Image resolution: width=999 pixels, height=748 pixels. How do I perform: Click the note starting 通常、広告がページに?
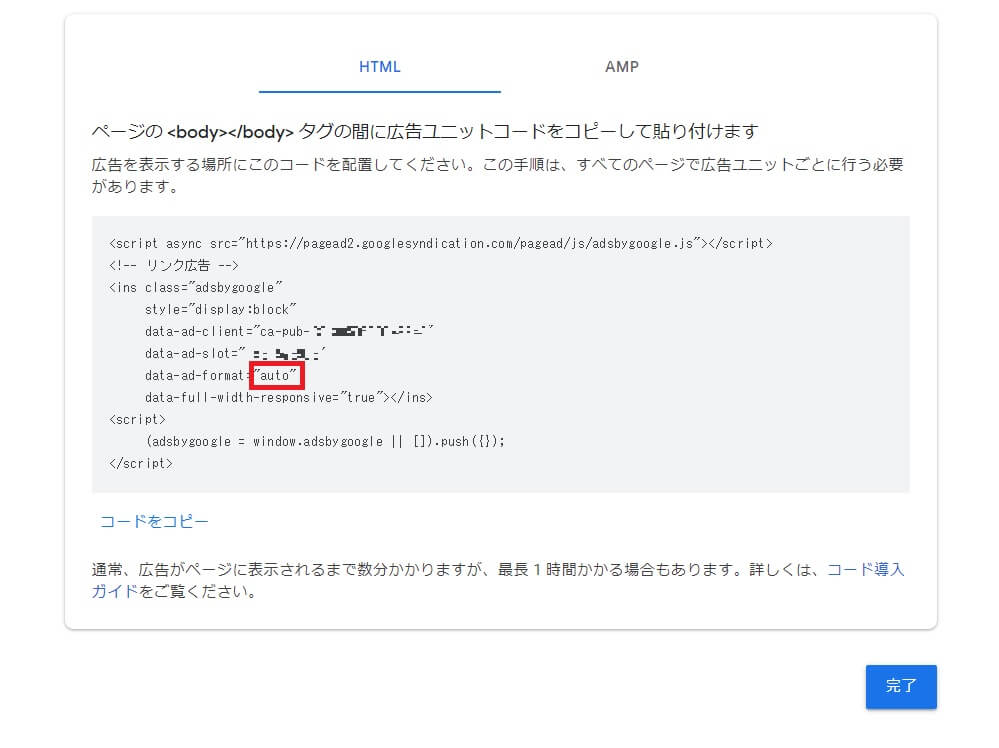coord(498,580)
